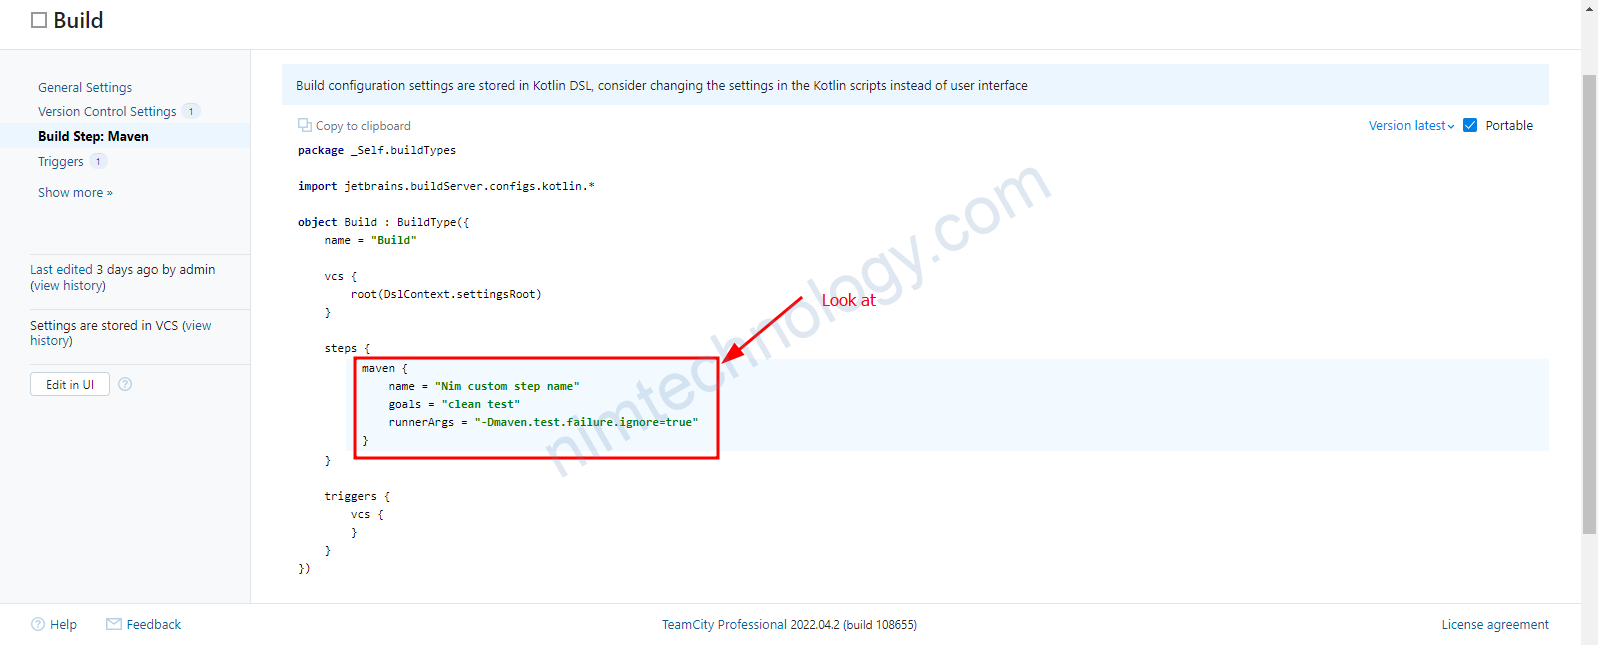1598x645 pixels.
Task: Open the Help link in the footer
Action: (x=63, y=624)
